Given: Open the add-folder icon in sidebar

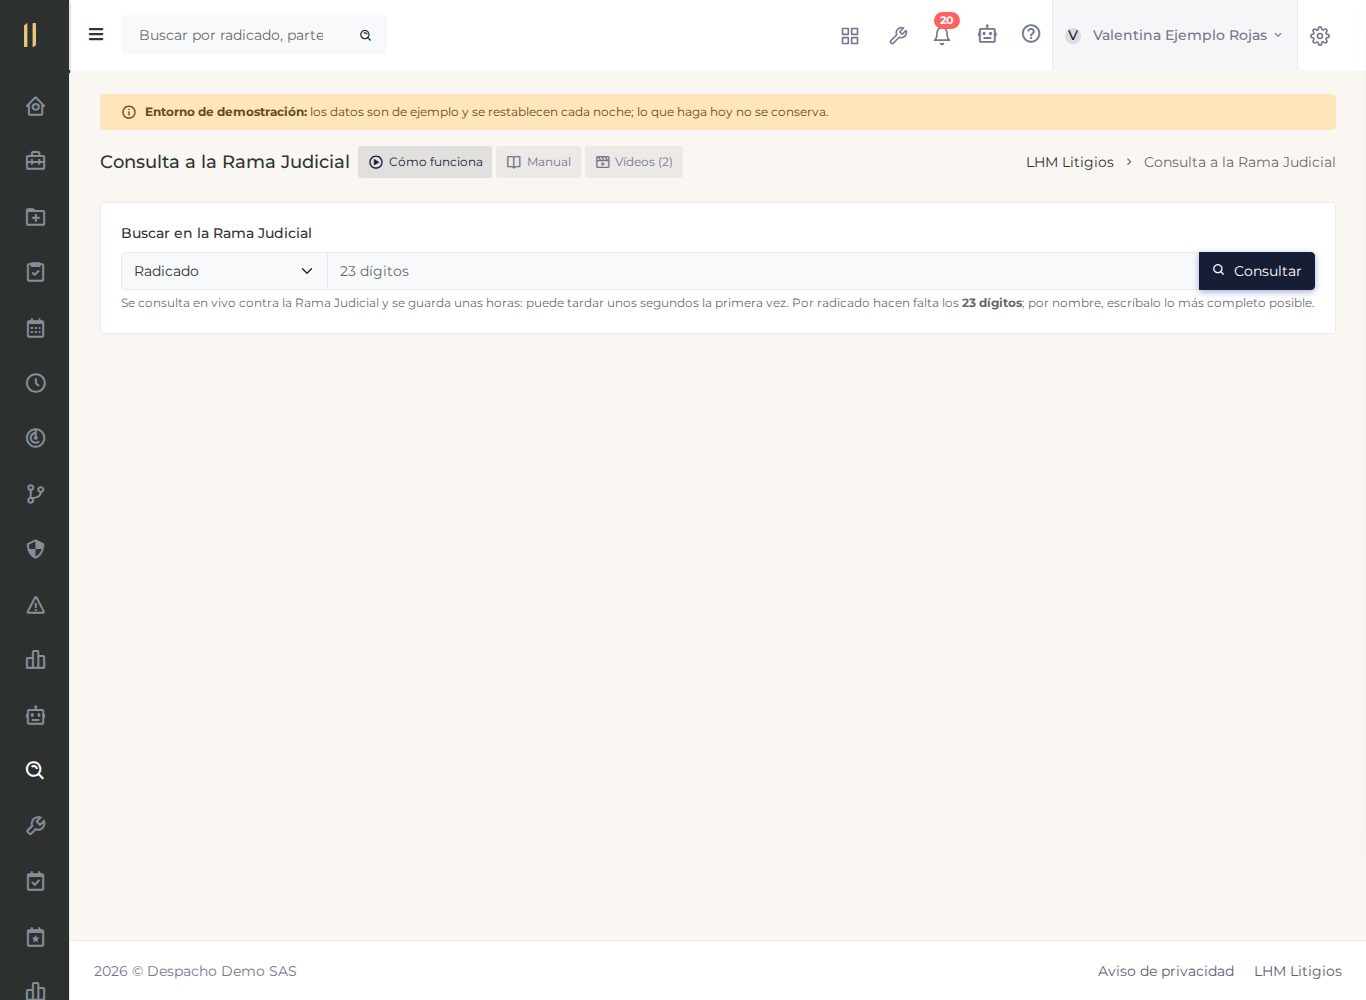Looking at the screenshot, I should tap(35, 217).
